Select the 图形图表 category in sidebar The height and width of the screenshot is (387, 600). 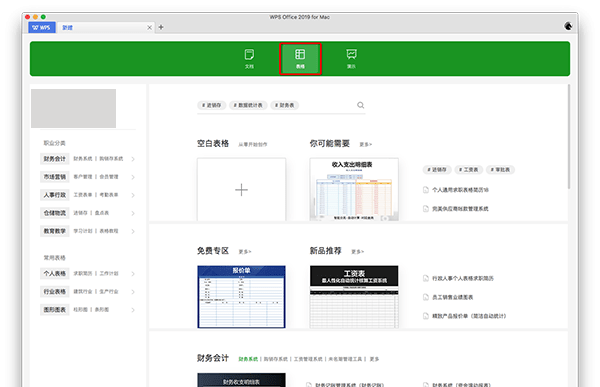coord(55,310)
